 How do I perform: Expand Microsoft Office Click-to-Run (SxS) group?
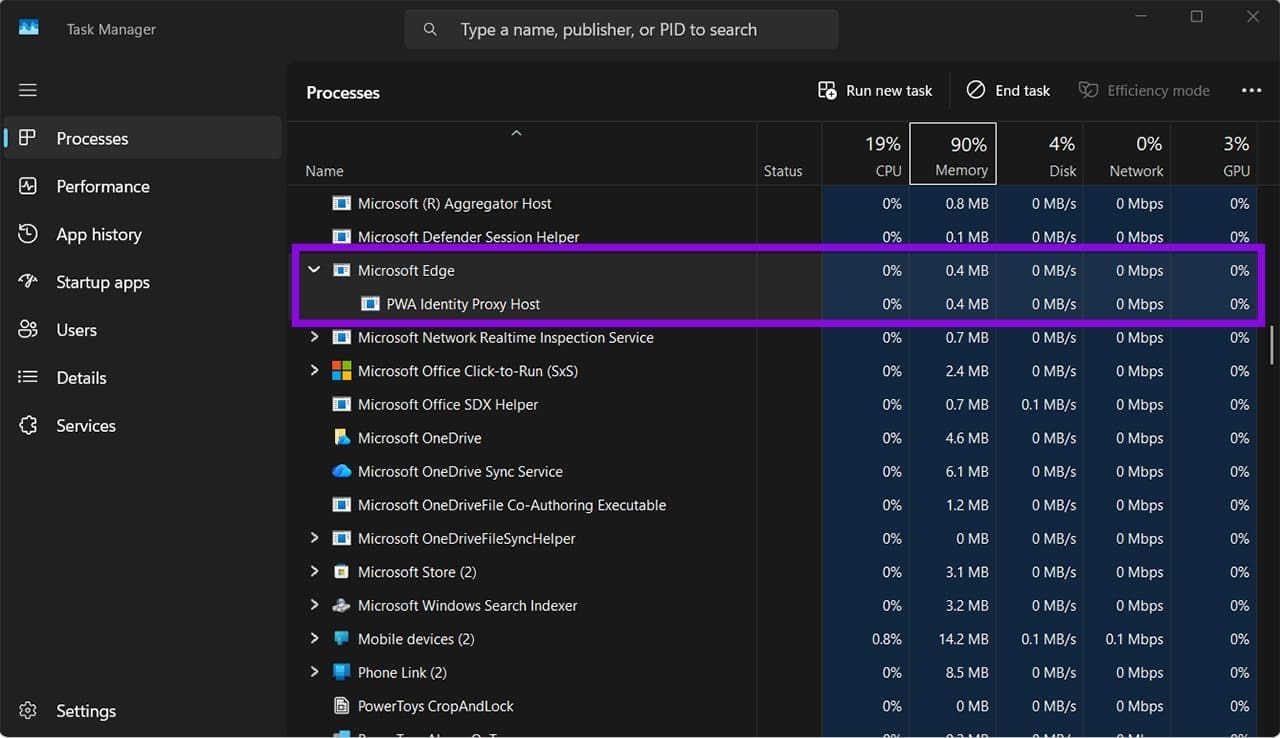point(314,371)
